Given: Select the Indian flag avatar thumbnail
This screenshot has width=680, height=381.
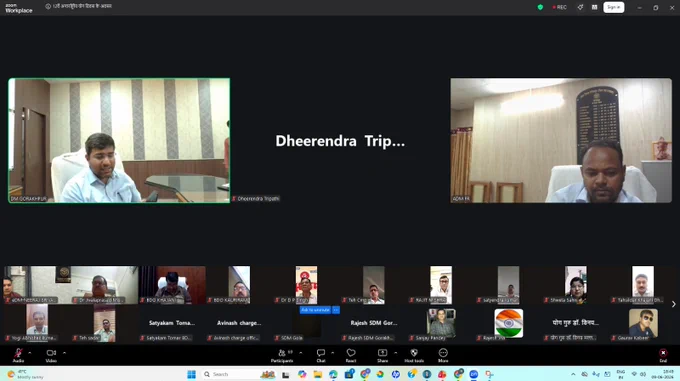Looking at the screenshot, I should click(508, 323).
